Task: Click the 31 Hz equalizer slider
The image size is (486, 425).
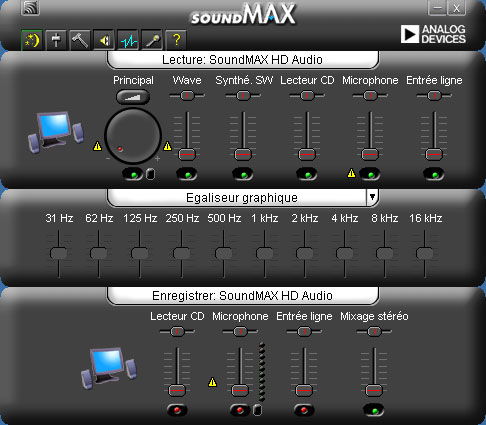Action: [59, 253]
